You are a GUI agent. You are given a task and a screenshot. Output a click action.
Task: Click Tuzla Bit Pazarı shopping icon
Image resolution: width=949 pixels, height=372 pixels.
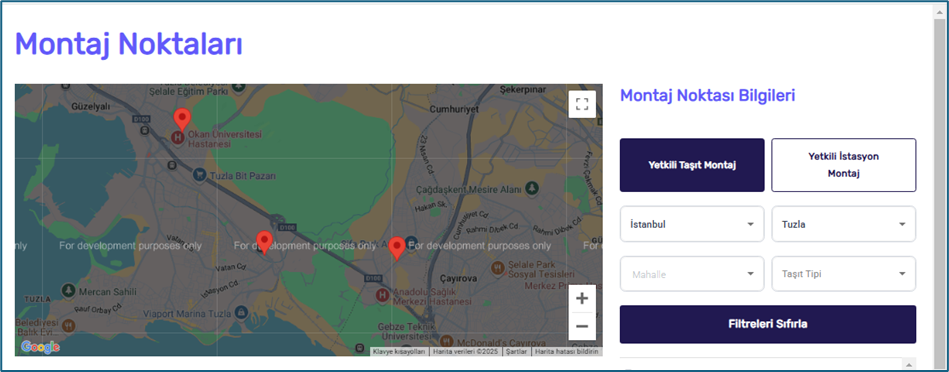click(199, 175)
